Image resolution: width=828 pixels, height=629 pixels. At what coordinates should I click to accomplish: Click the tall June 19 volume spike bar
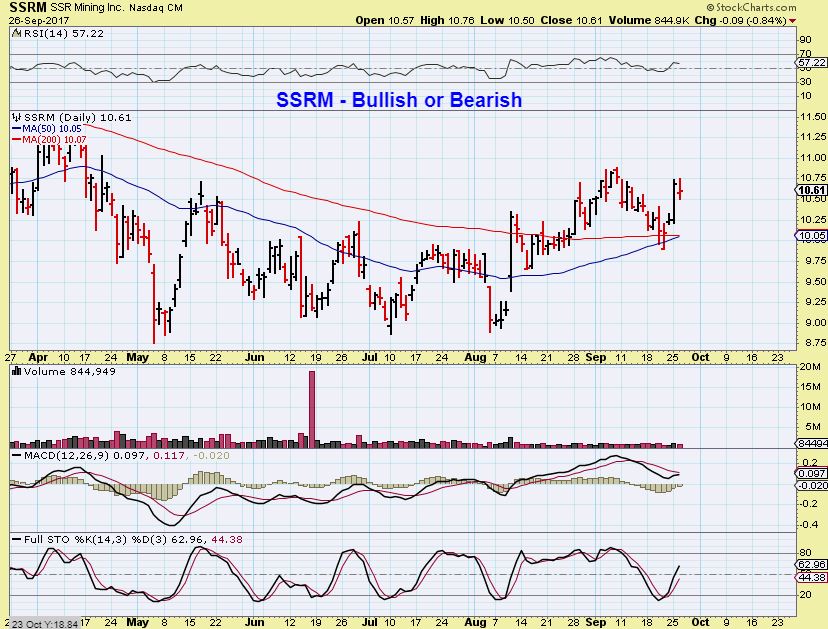coord(312,409)
